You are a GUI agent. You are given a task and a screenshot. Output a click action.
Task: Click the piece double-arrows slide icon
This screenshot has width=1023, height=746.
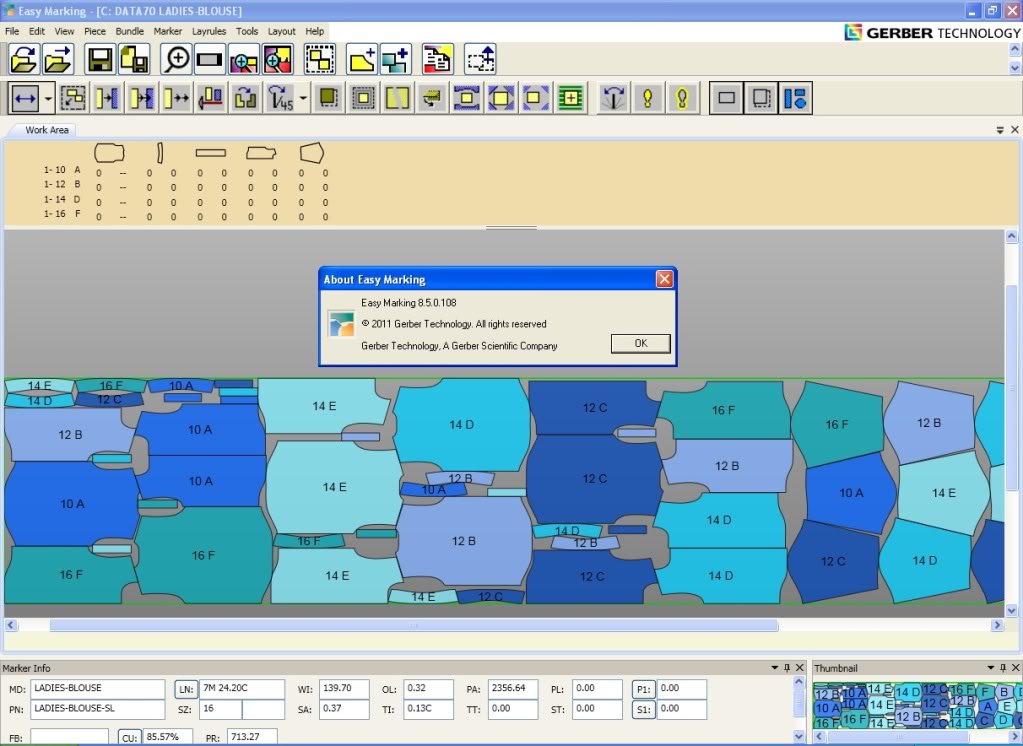[x=176, y=99]
